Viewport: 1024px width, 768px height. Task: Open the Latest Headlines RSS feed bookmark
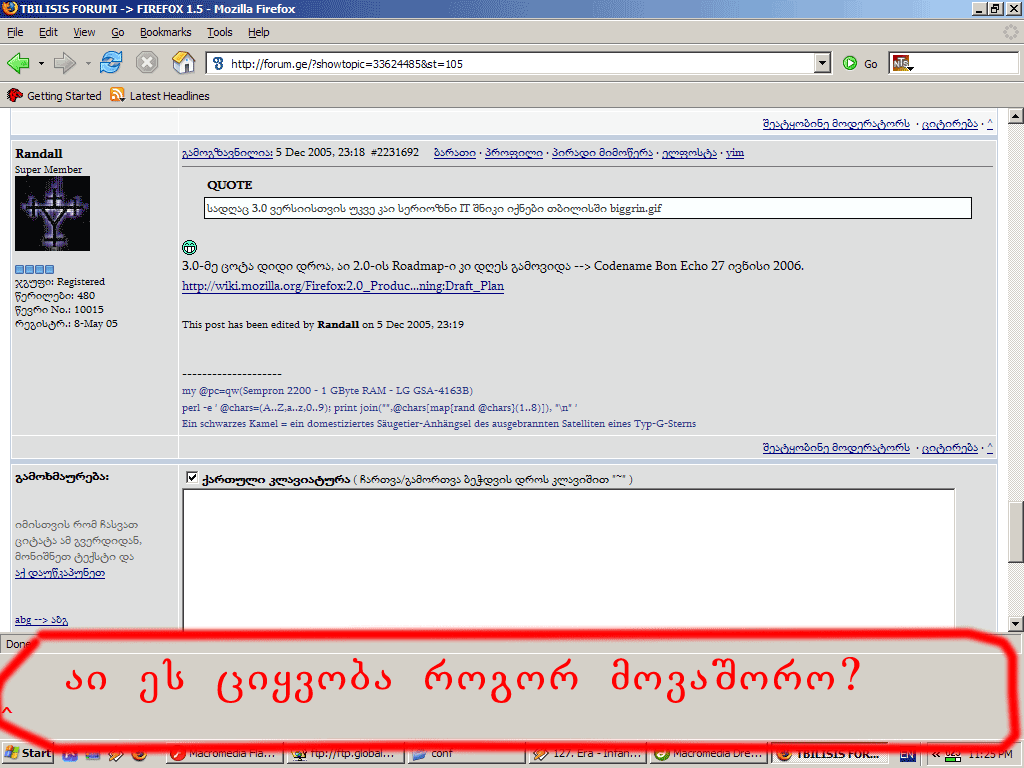click(x=160, y=96)
